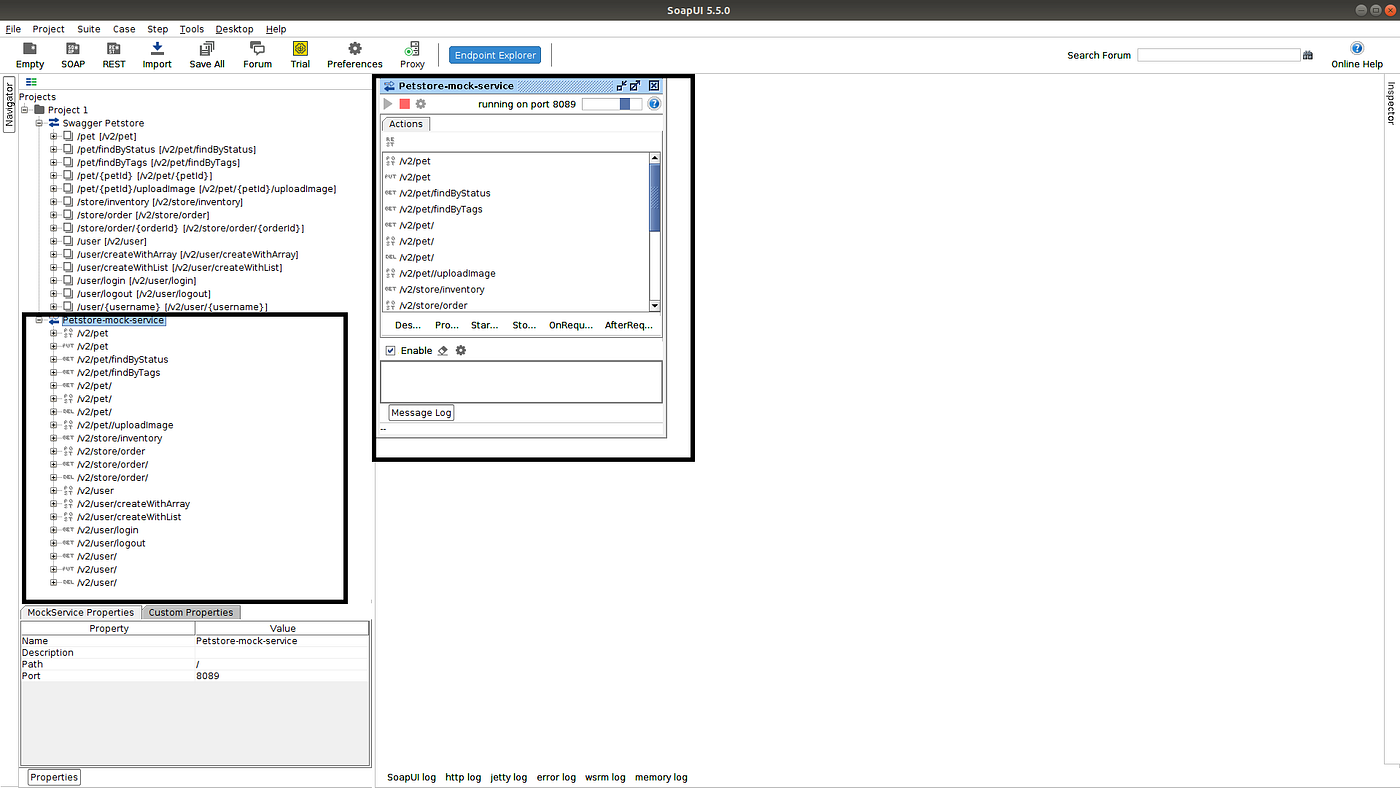Open the Inspector side tab
1400x788 pixels.
click(x=1391, y=104)
